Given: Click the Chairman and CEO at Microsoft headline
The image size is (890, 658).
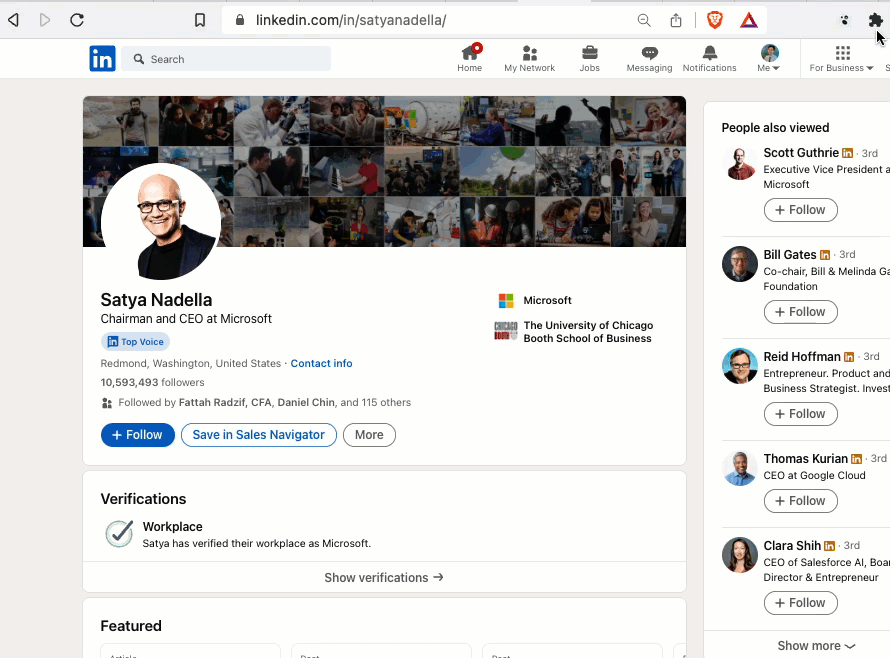Looking at the screenshot, I should pos(186,319).
